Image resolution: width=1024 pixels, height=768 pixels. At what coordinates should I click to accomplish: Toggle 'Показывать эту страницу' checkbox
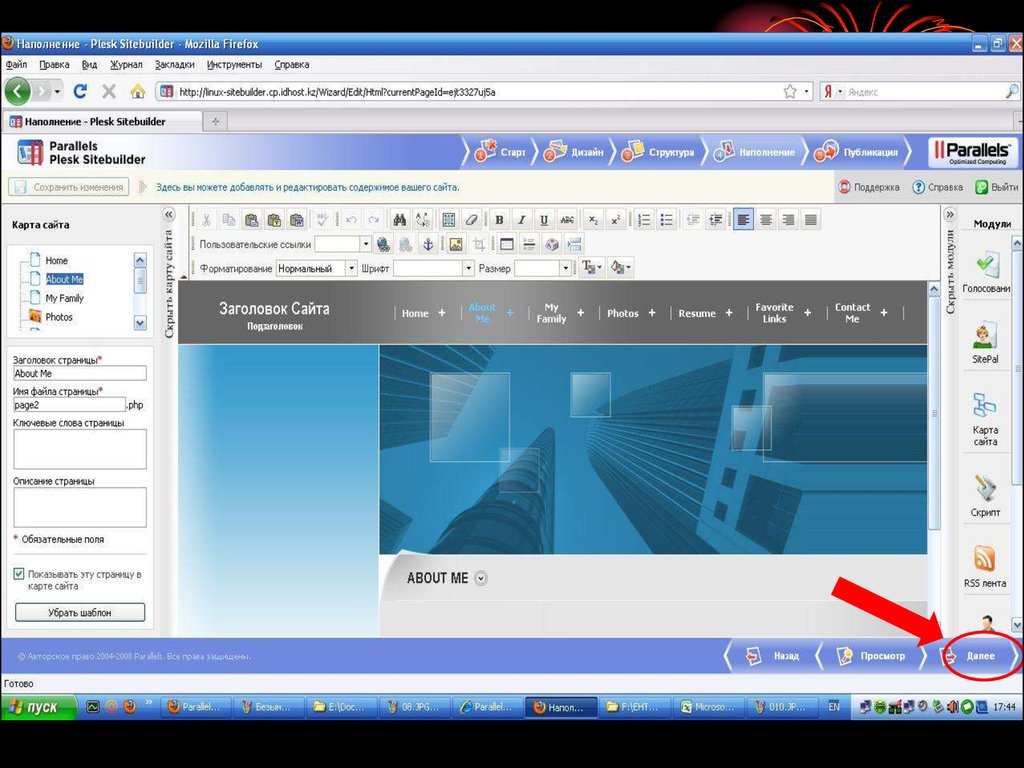(x=19, y=574)
